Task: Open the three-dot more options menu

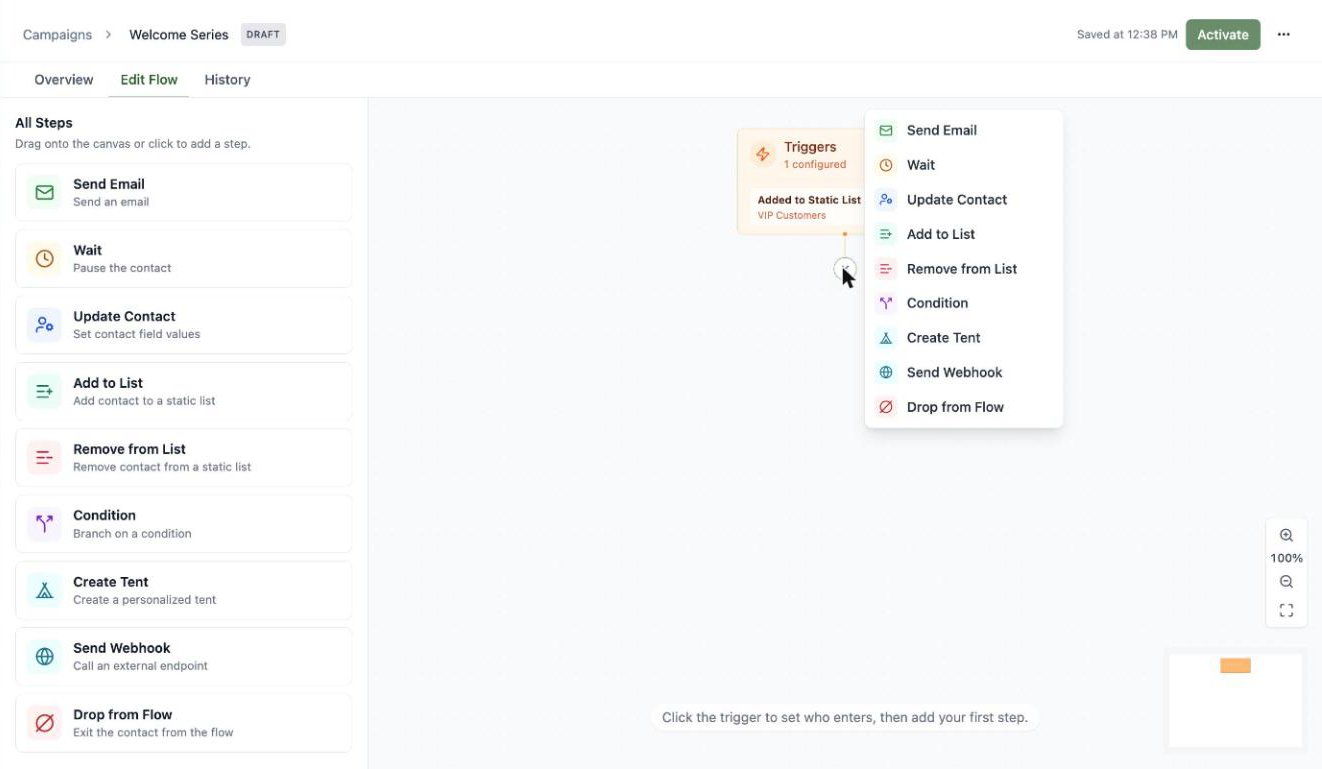Action: click(x=1284, y=34)
